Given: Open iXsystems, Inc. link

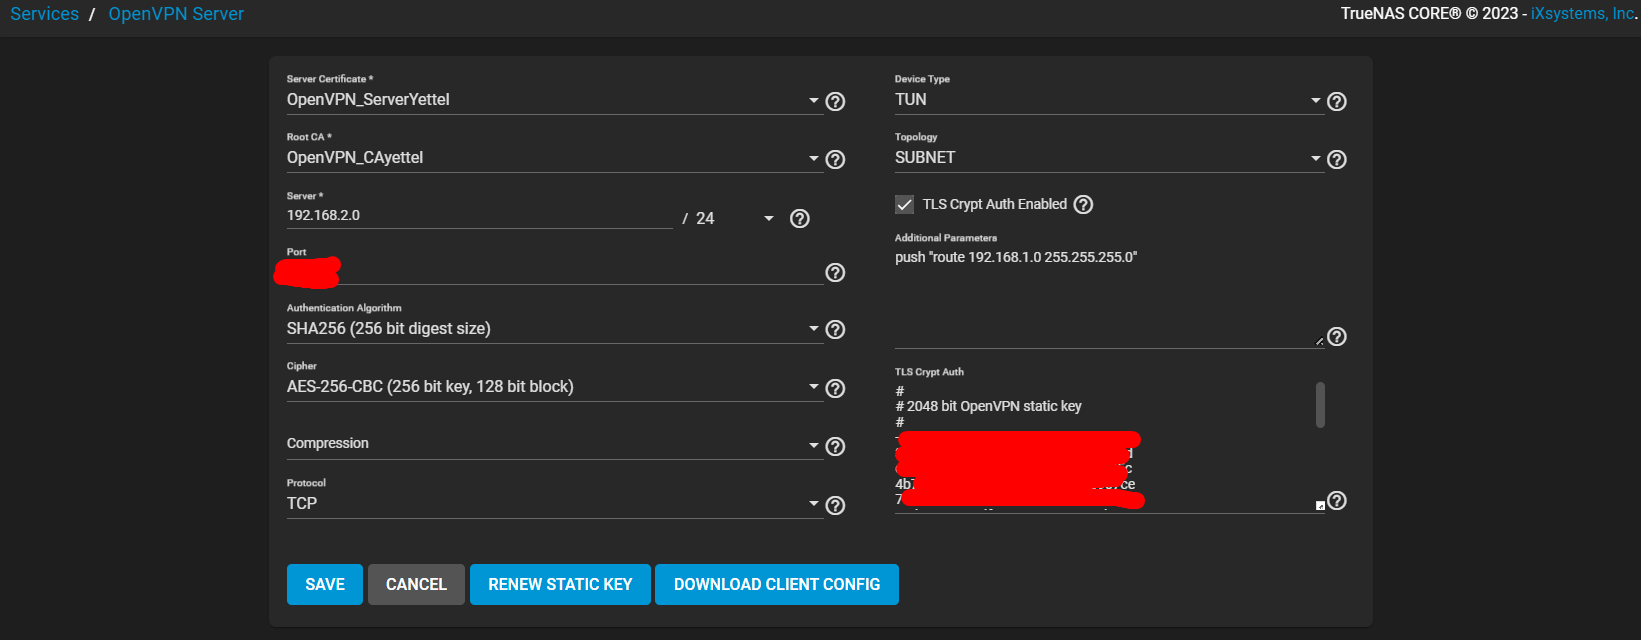Looking at the screenshot, I should click(x=1582, y=14).
